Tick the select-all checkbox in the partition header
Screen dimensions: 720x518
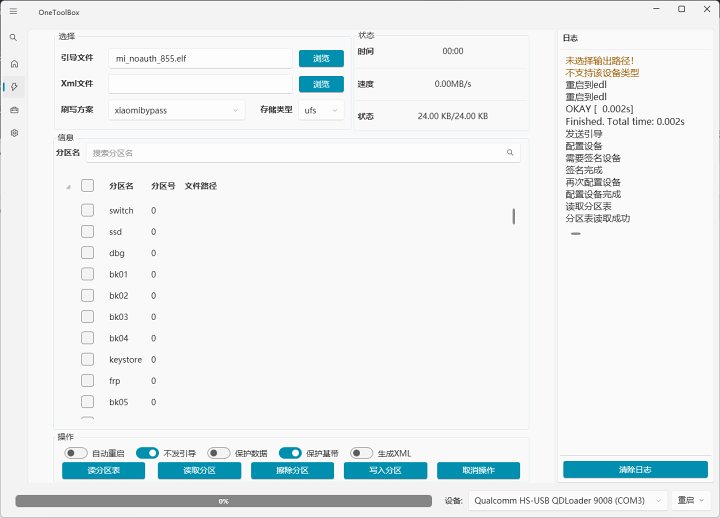[87, 186]
